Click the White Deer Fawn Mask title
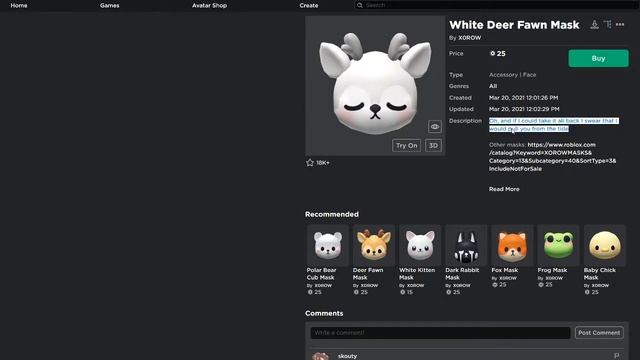 514,25
